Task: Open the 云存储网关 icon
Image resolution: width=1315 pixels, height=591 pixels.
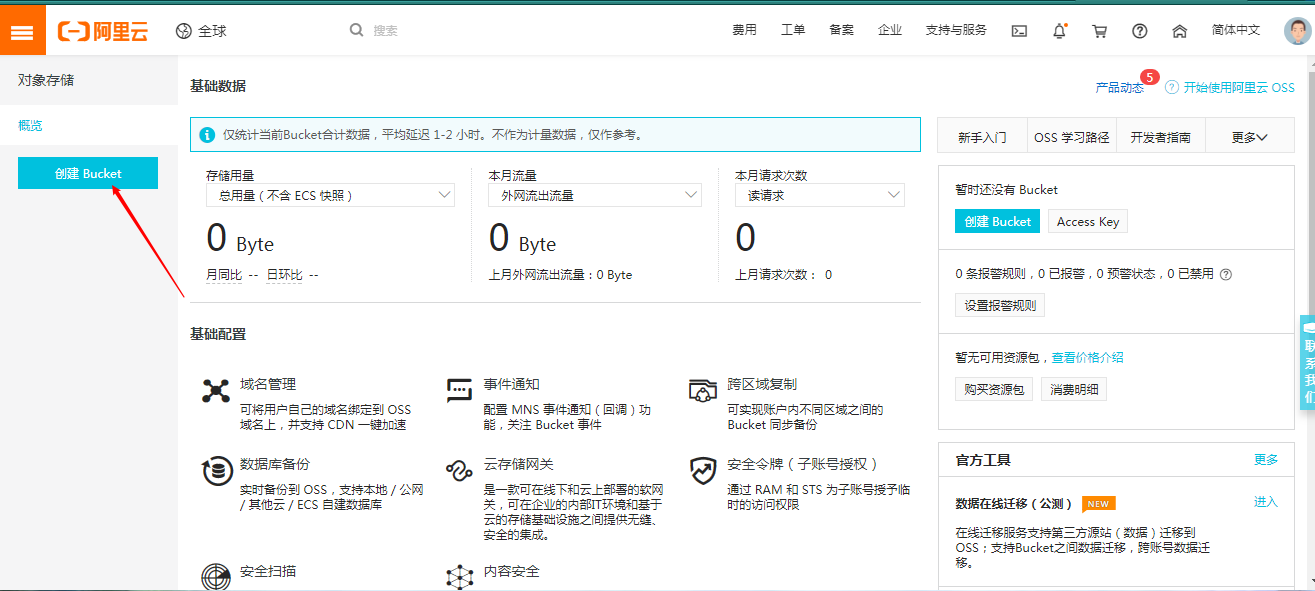Action: point(459,470)
